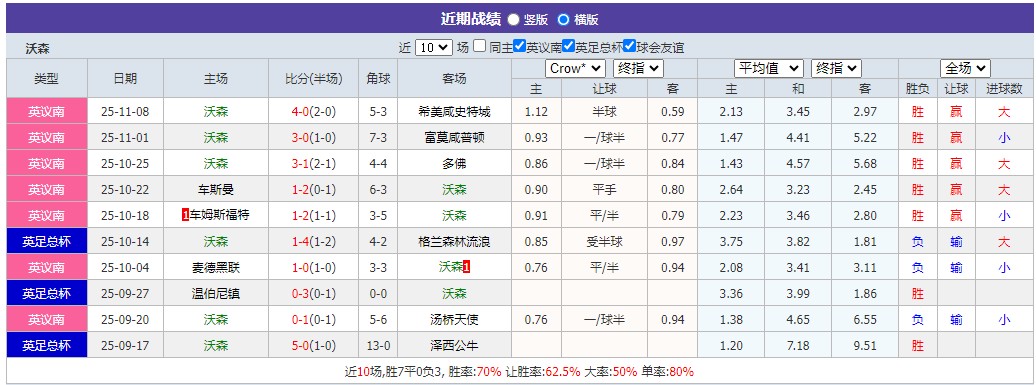Click the 3-1(2-1) score link
1036x385 pixels.
314,164
